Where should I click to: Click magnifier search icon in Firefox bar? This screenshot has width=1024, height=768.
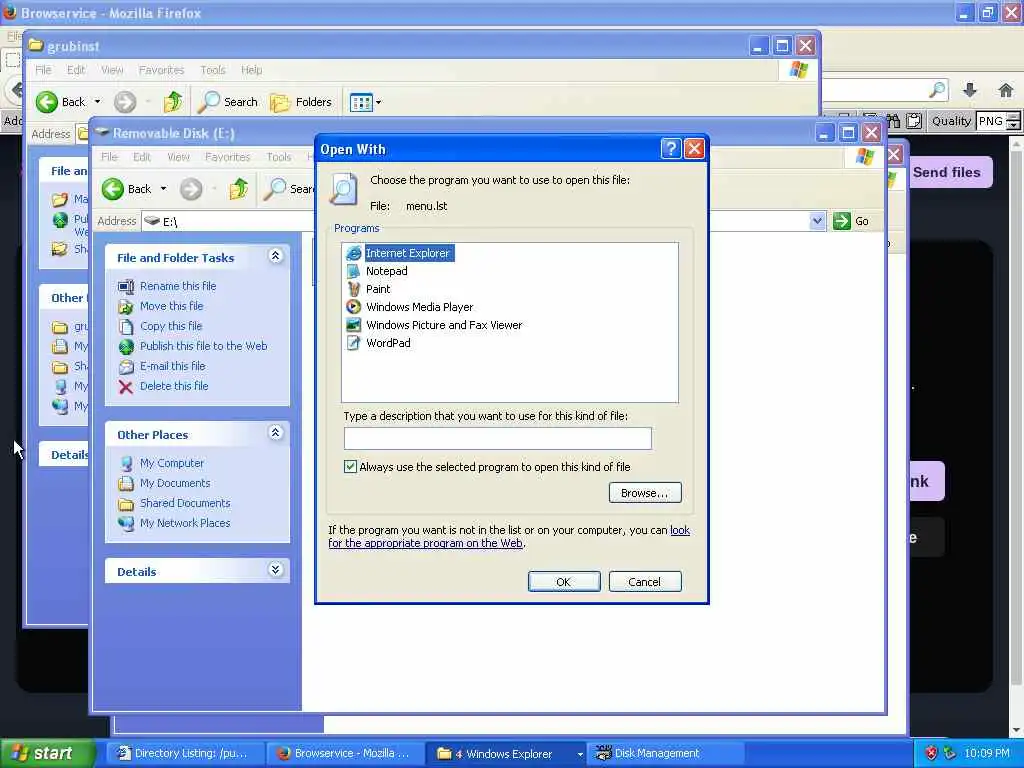click(x=938, y=90)
